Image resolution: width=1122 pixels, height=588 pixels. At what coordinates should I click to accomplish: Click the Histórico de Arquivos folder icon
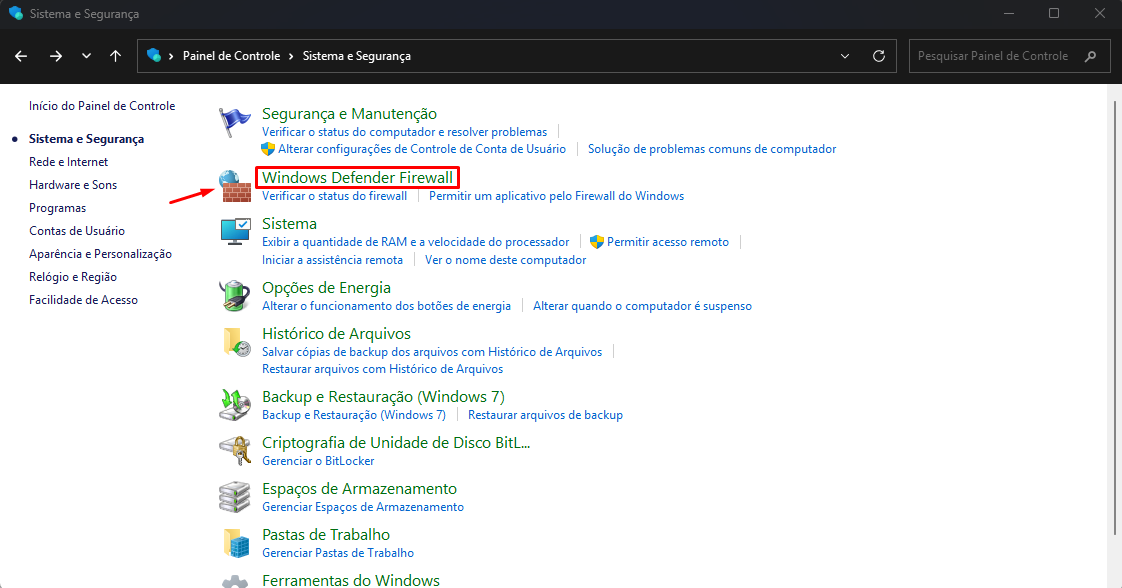tap(235, 342)
